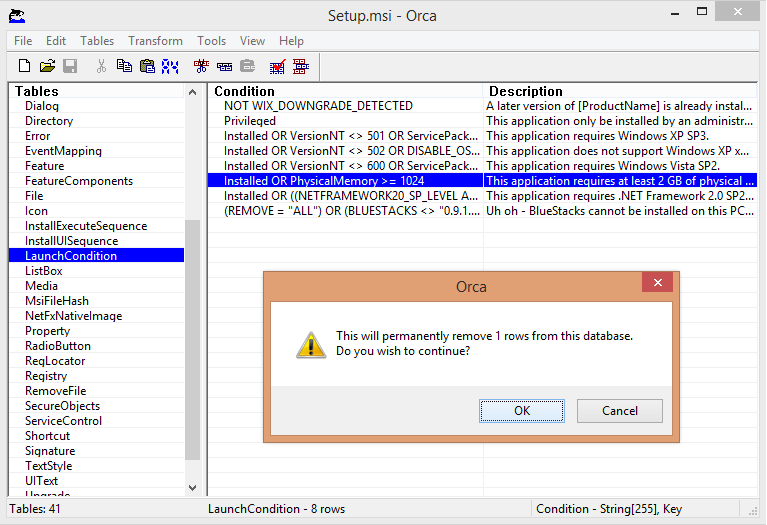Click the Add Row toolbar icon

pos(225,67)
